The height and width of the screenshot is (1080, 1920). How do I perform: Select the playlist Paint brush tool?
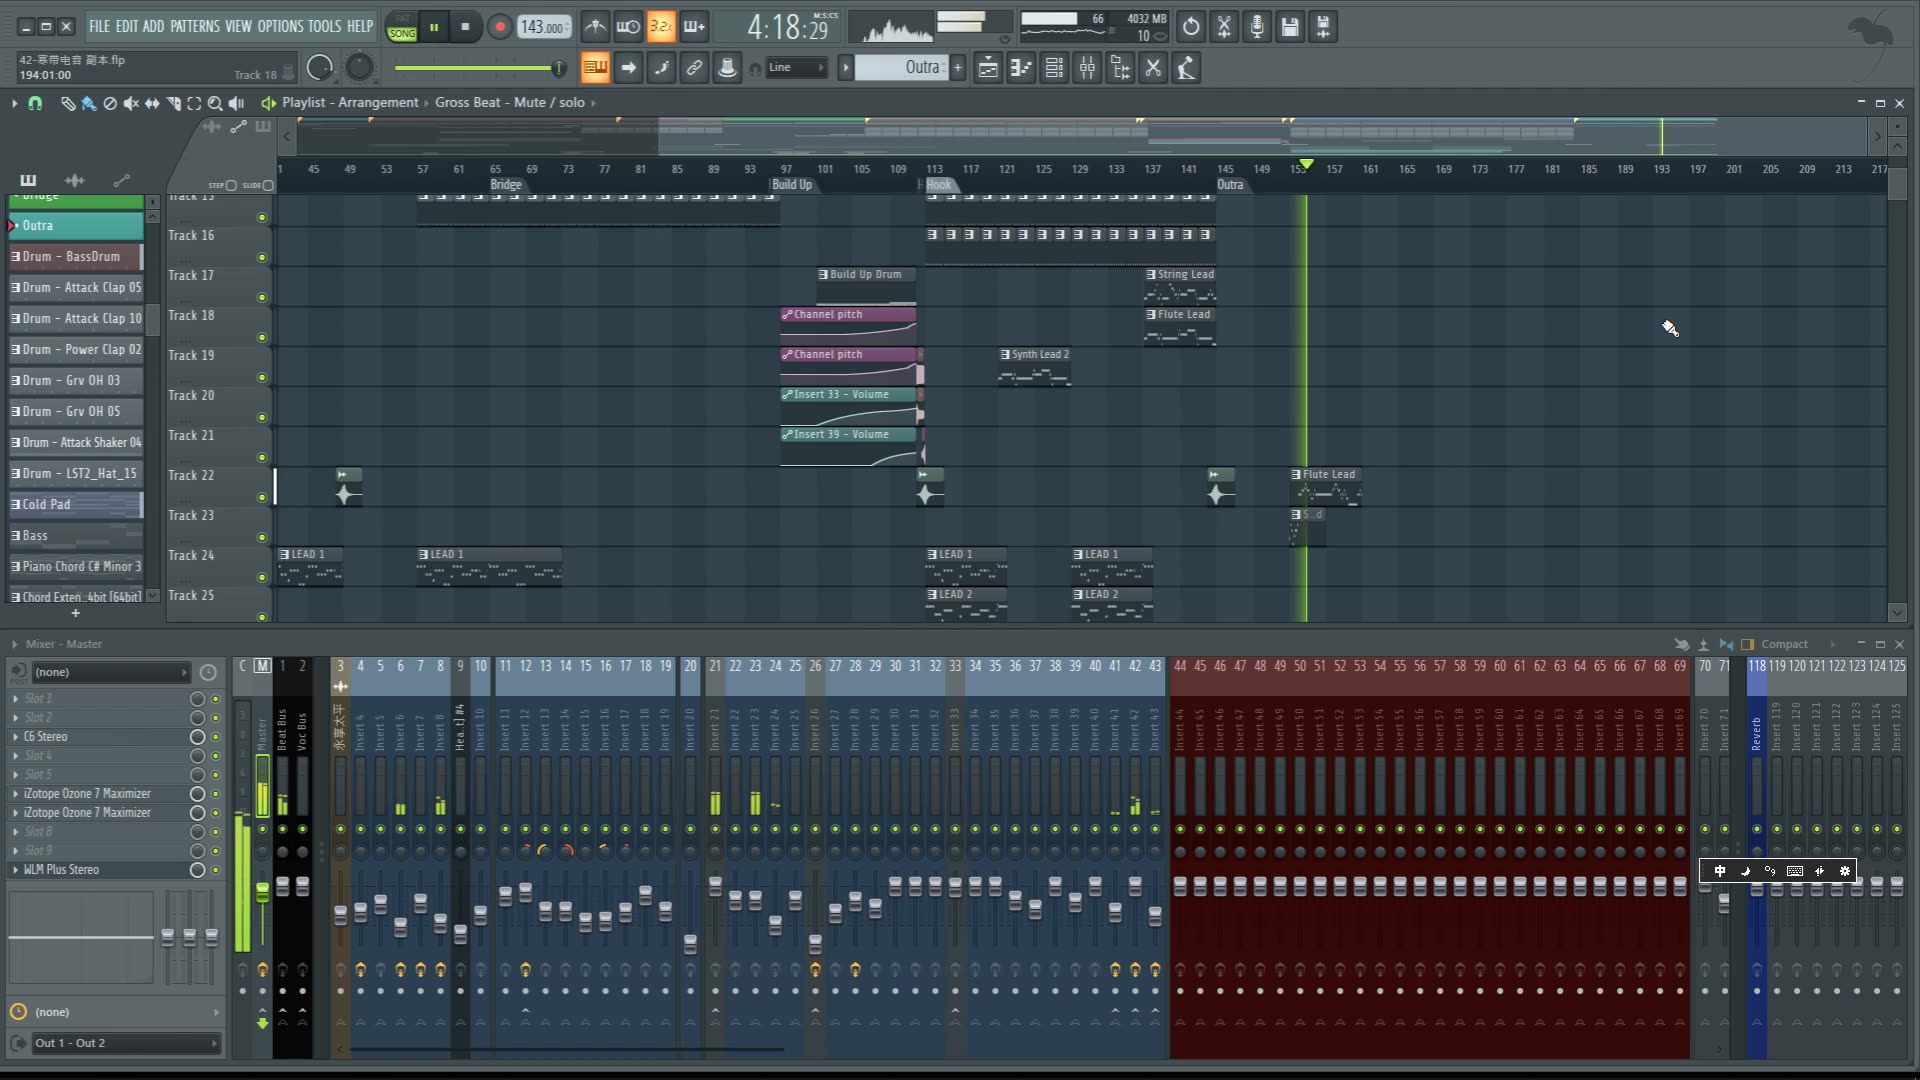tap(89, 103)
